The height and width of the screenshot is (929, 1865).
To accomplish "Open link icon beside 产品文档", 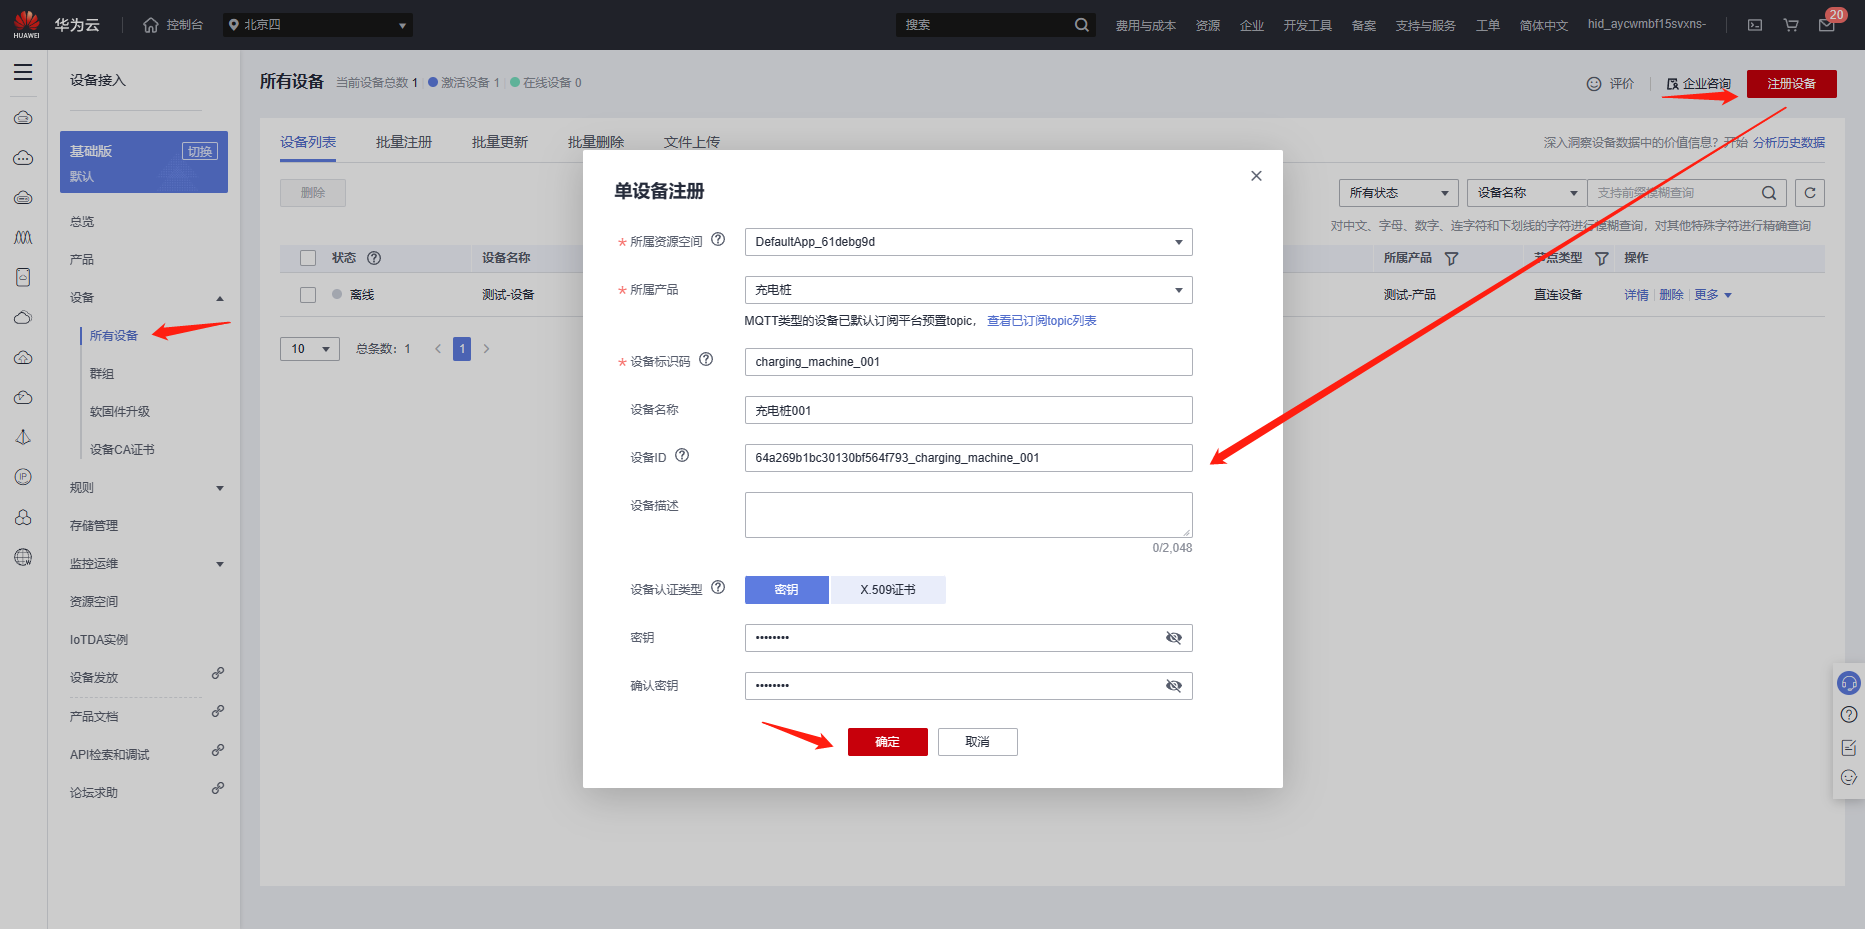I will [x=218, y=712].
